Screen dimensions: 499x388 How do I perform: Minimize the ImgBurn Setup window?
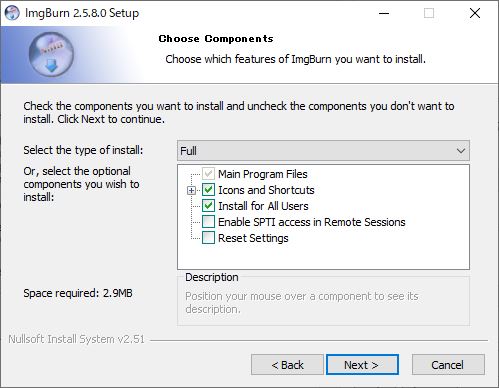(x=384, y=13)
